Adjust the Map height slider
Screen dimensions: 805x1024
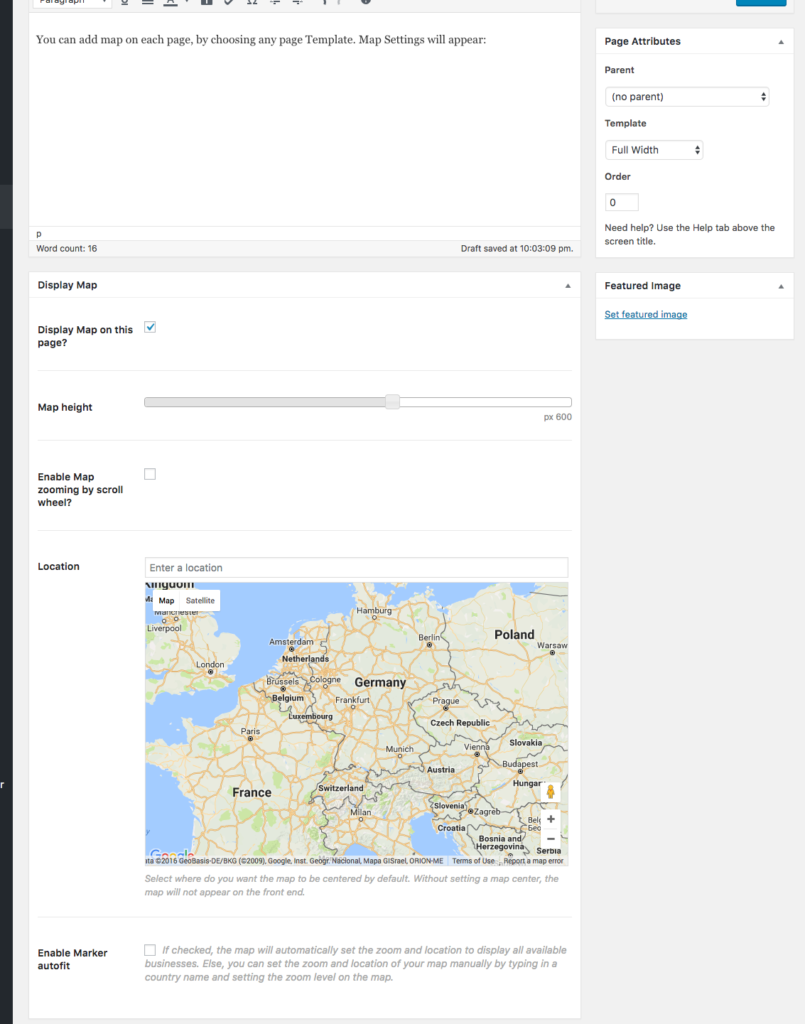click(x=391, y=401)
